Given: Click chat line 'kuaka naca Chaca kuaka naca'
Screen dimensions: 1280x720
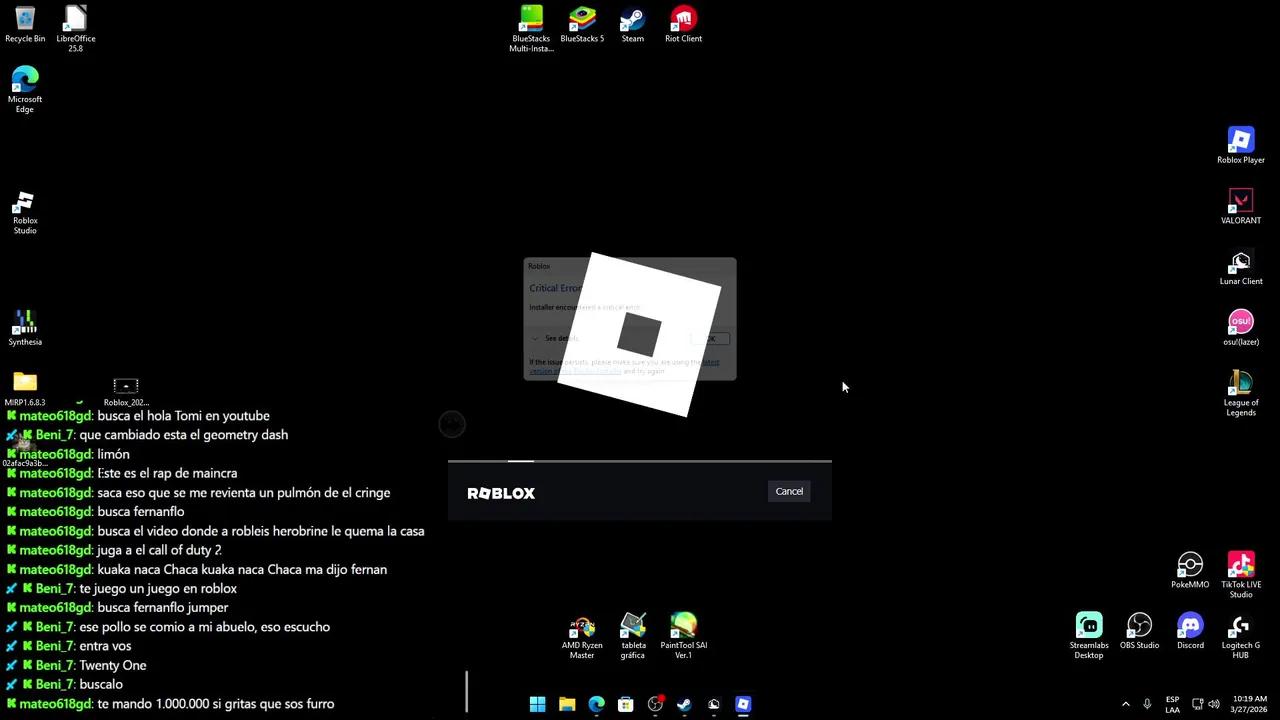Looking at the screenshot, I should [x=242, y=570].
